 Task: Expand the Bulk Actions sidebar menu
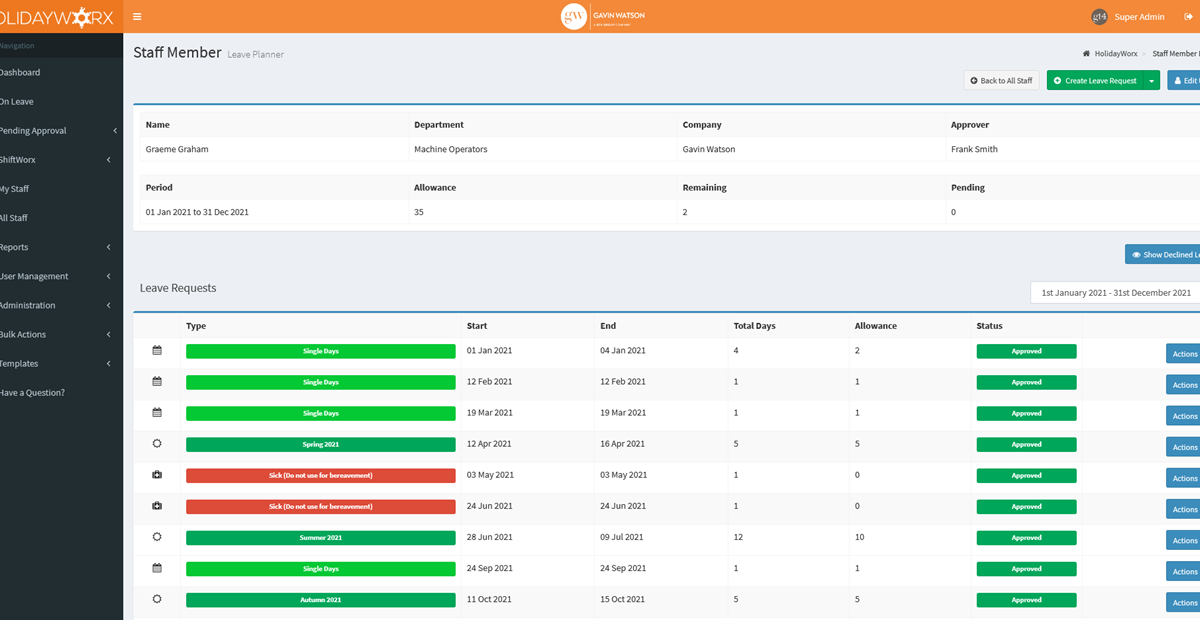click(x=61, y=334)
